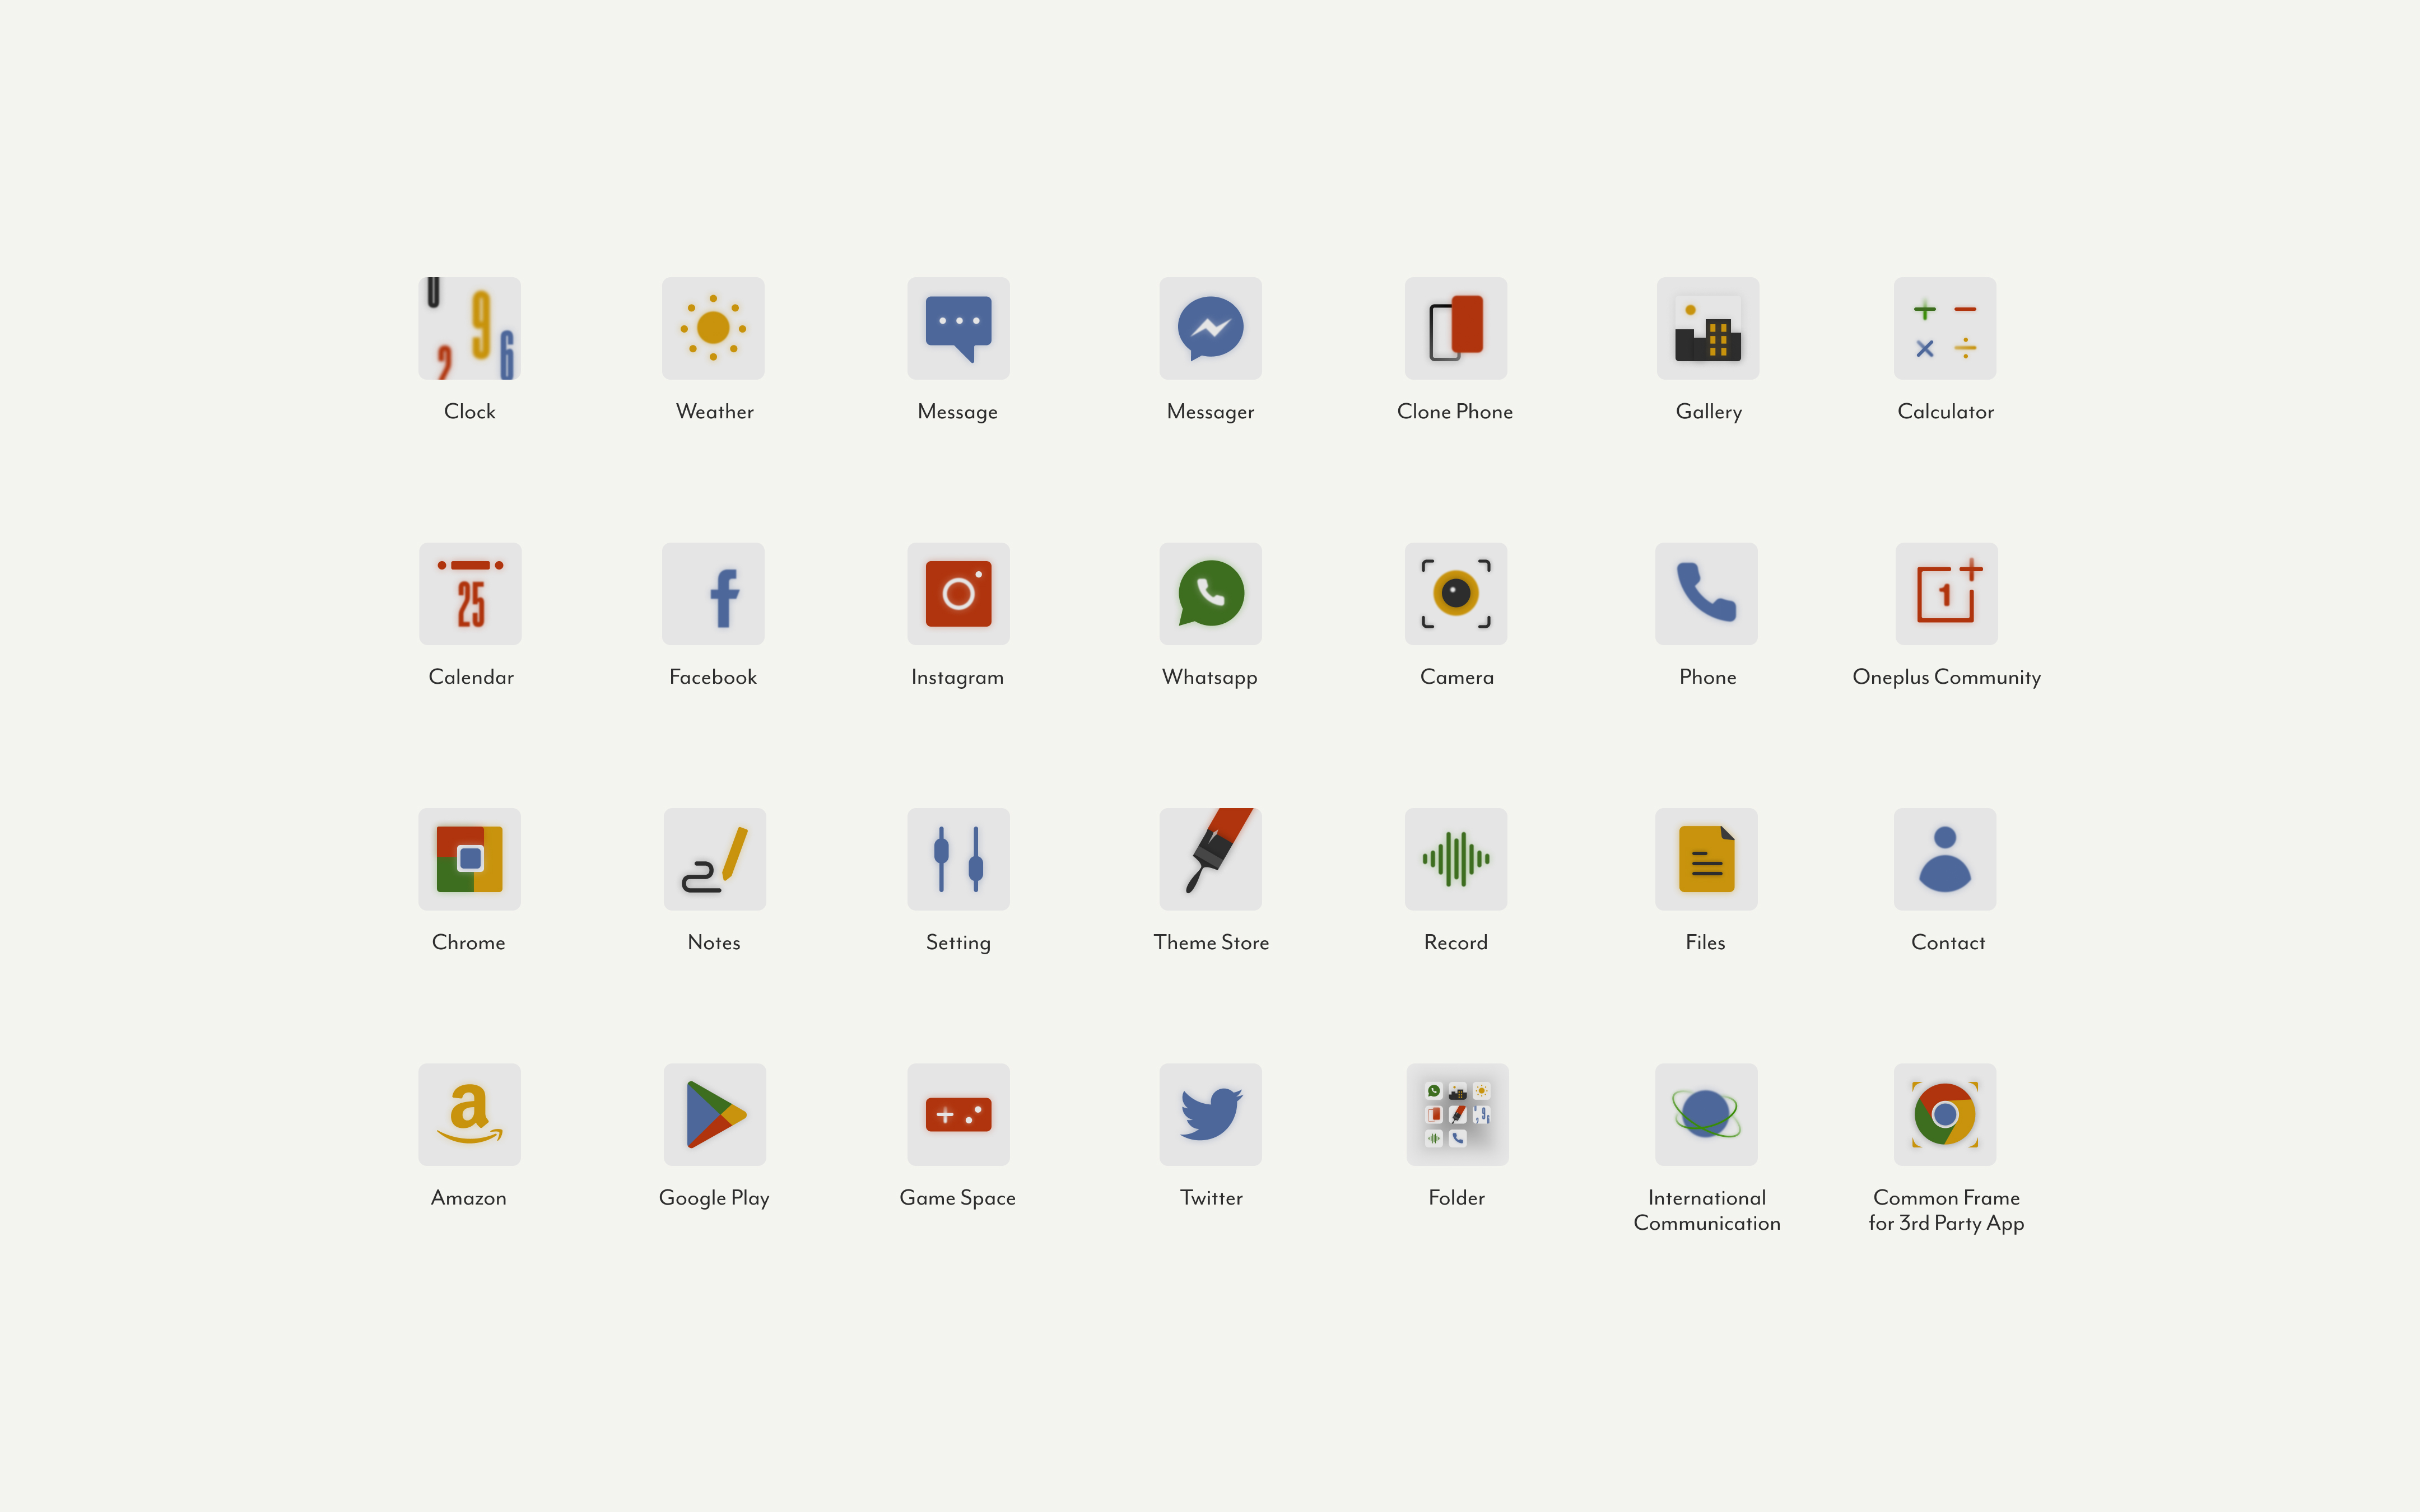Launch the Theme Store brush icon
The height and width of the screenshot is (1512, 2420).
coord(1210,858)
